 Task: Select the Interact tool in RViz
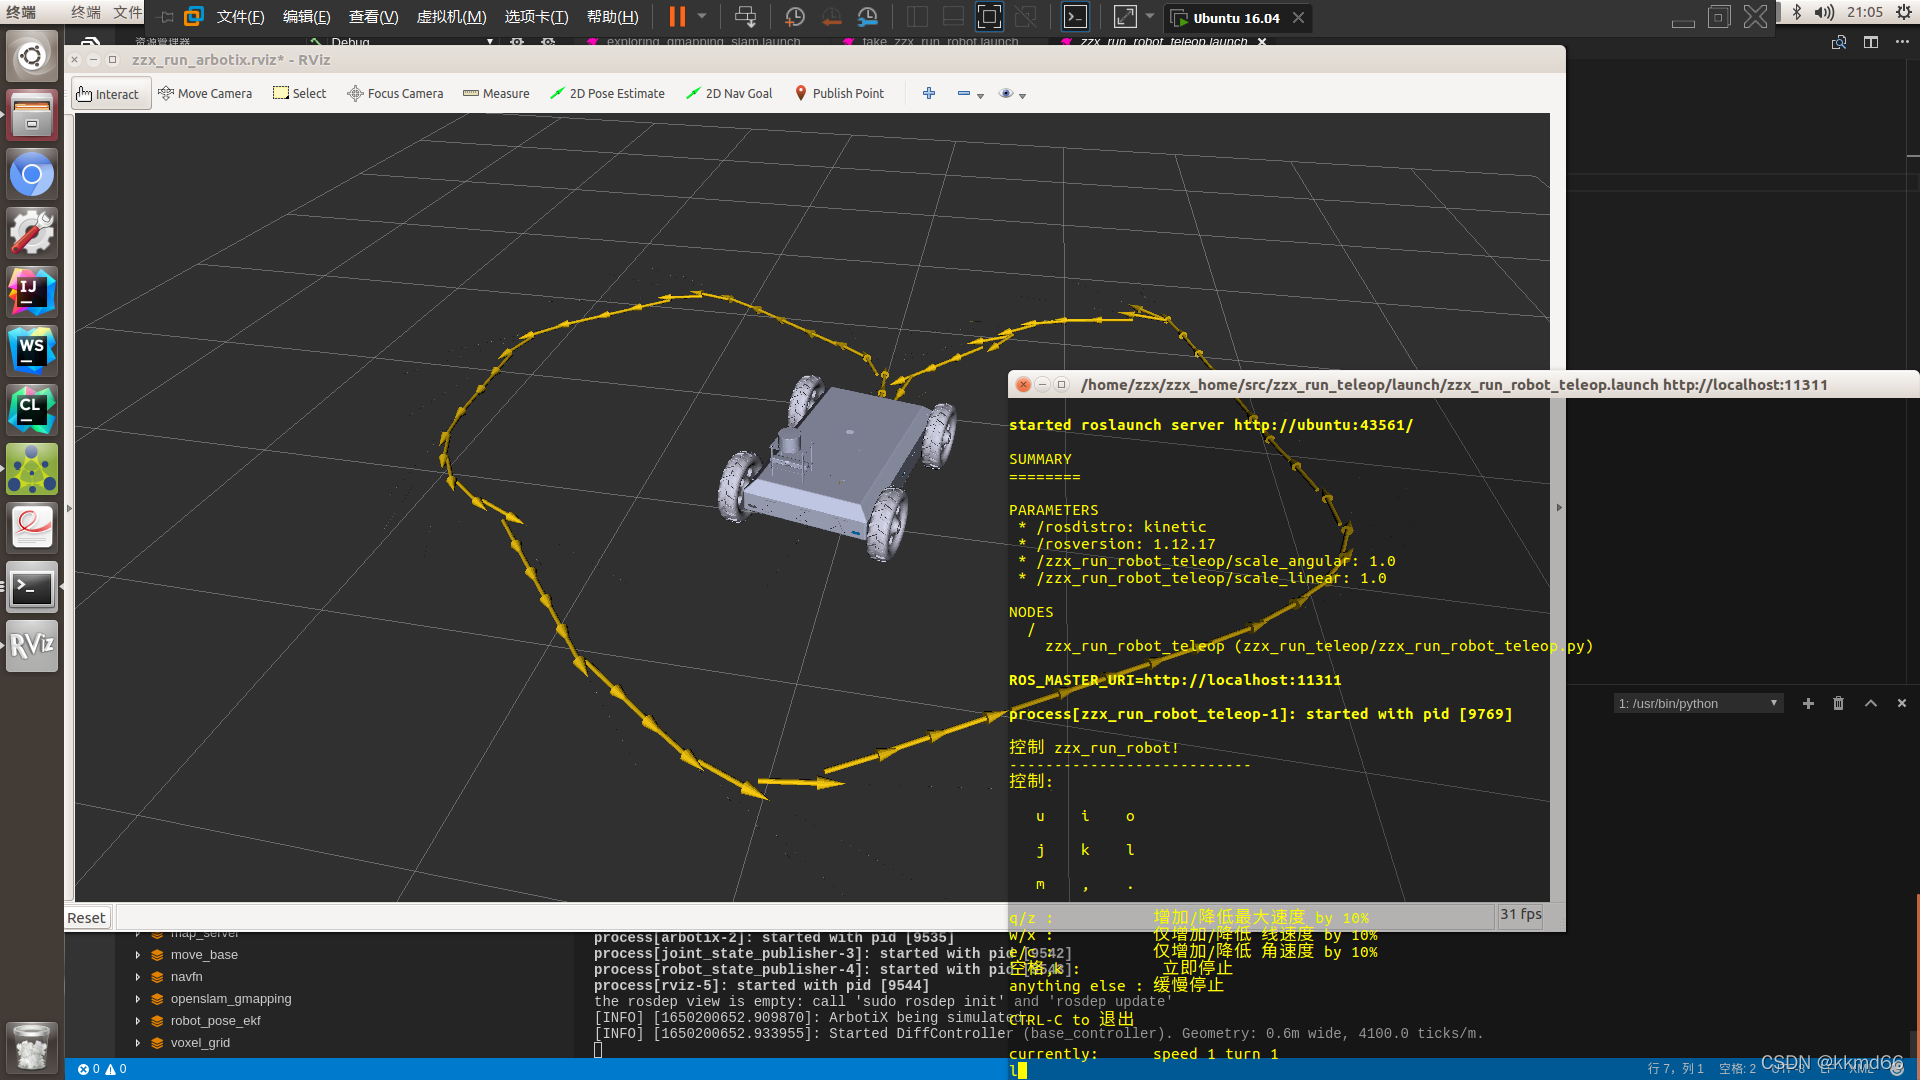(110, 94)
